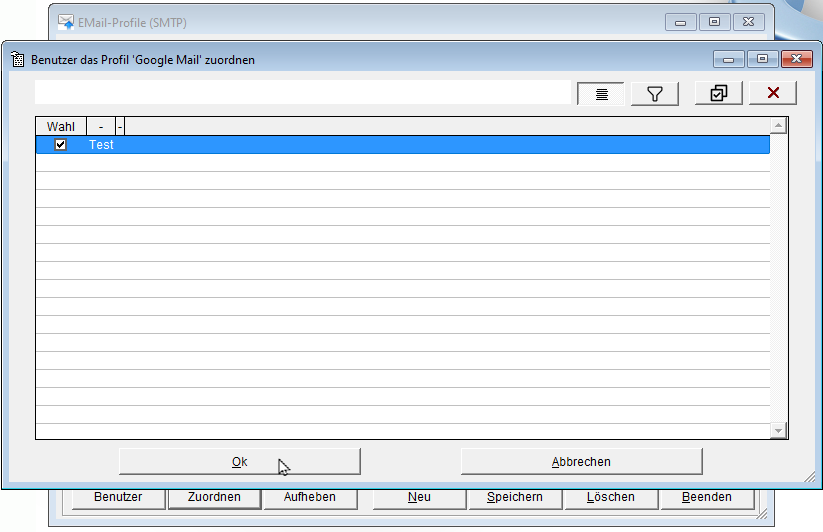
Task: Maximize the Benutzer zuordnen dialog
Action: pos(763,59)
